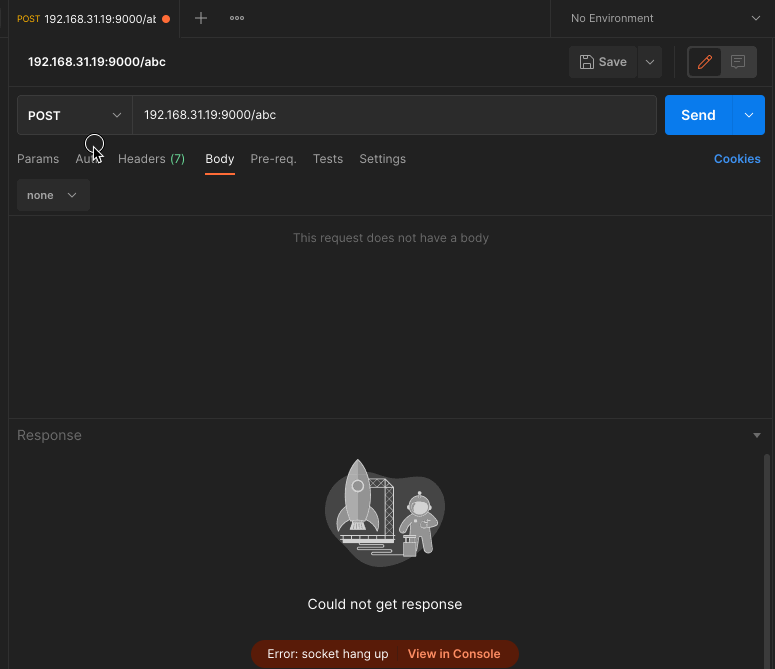This screenshot has height=669, width=775.
Task: Collapse the Response panel arrow
Action: (757, 436)
